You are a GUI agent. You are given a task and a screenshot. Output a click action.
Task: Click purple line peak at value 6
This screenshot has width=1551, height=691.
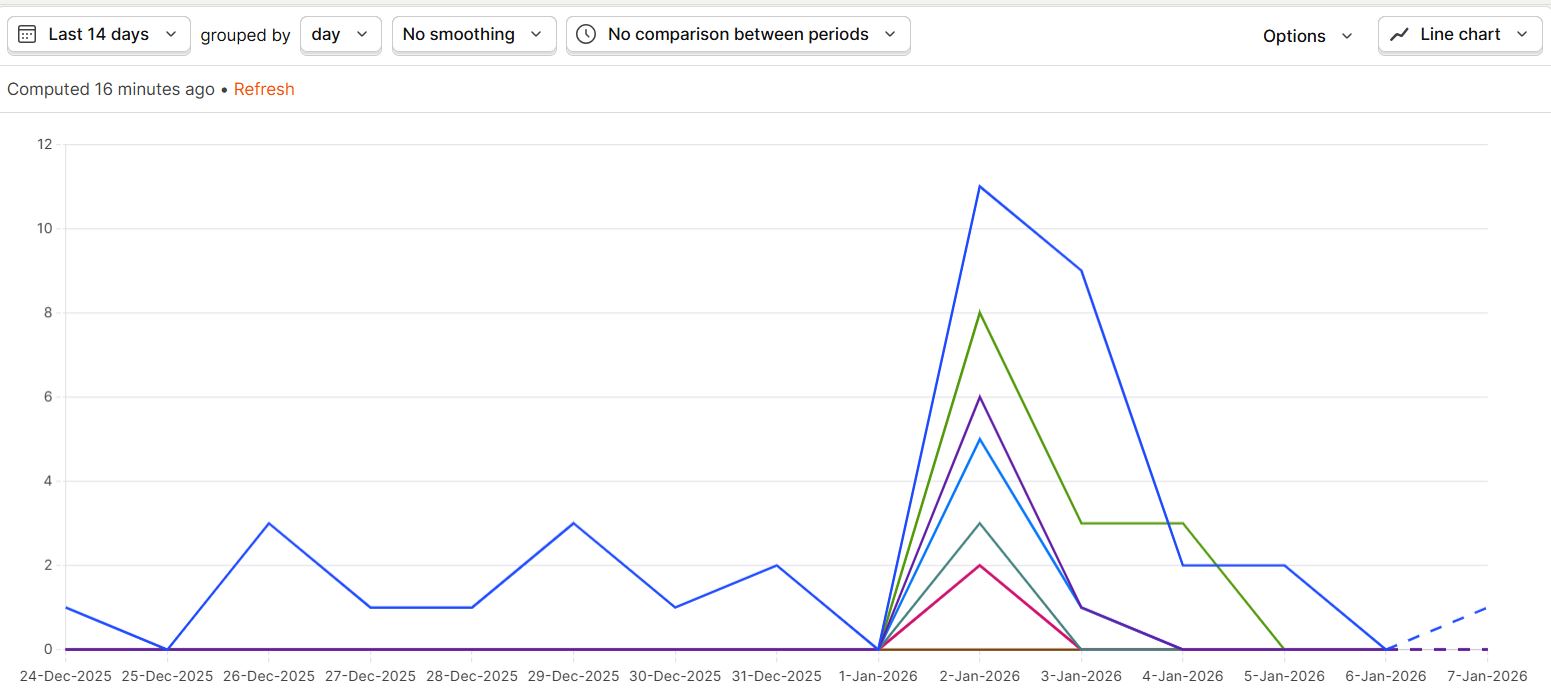tap(980, 397)
